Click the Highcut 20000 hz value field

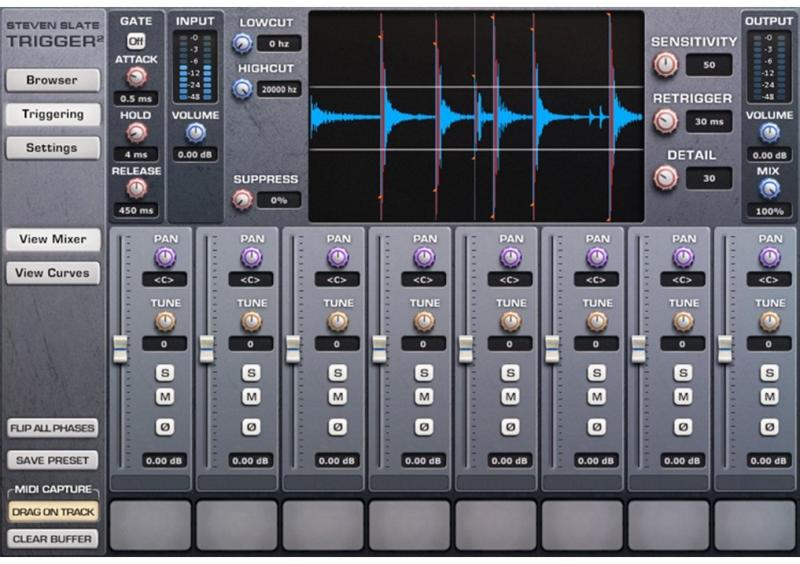click(279, 89)
